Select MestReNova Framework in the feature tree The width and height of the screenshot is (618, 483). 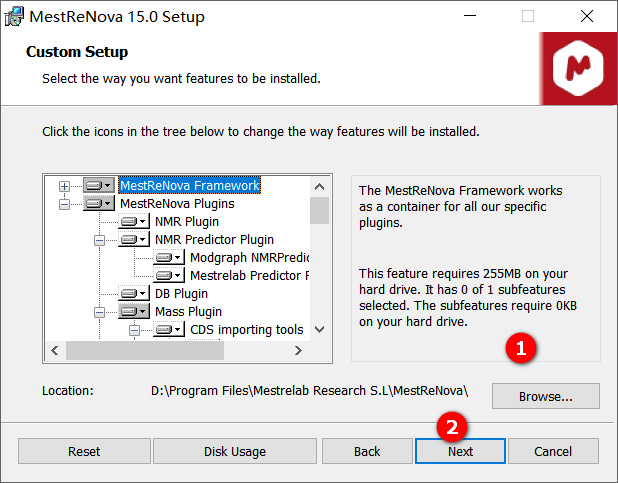pos(190,185)
